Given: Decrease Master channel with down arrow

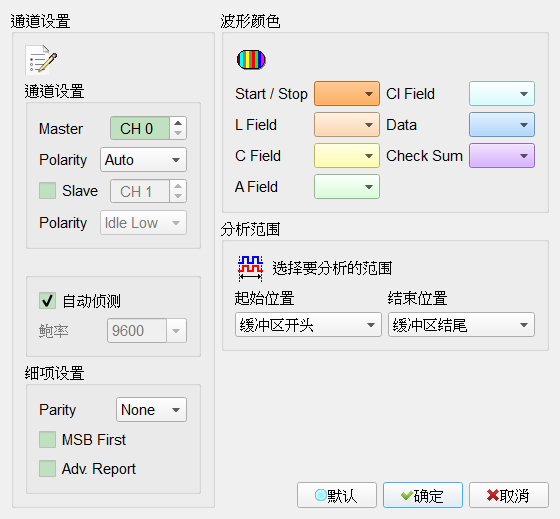Looking at the screenshot, I should click(x=178, y=133).
